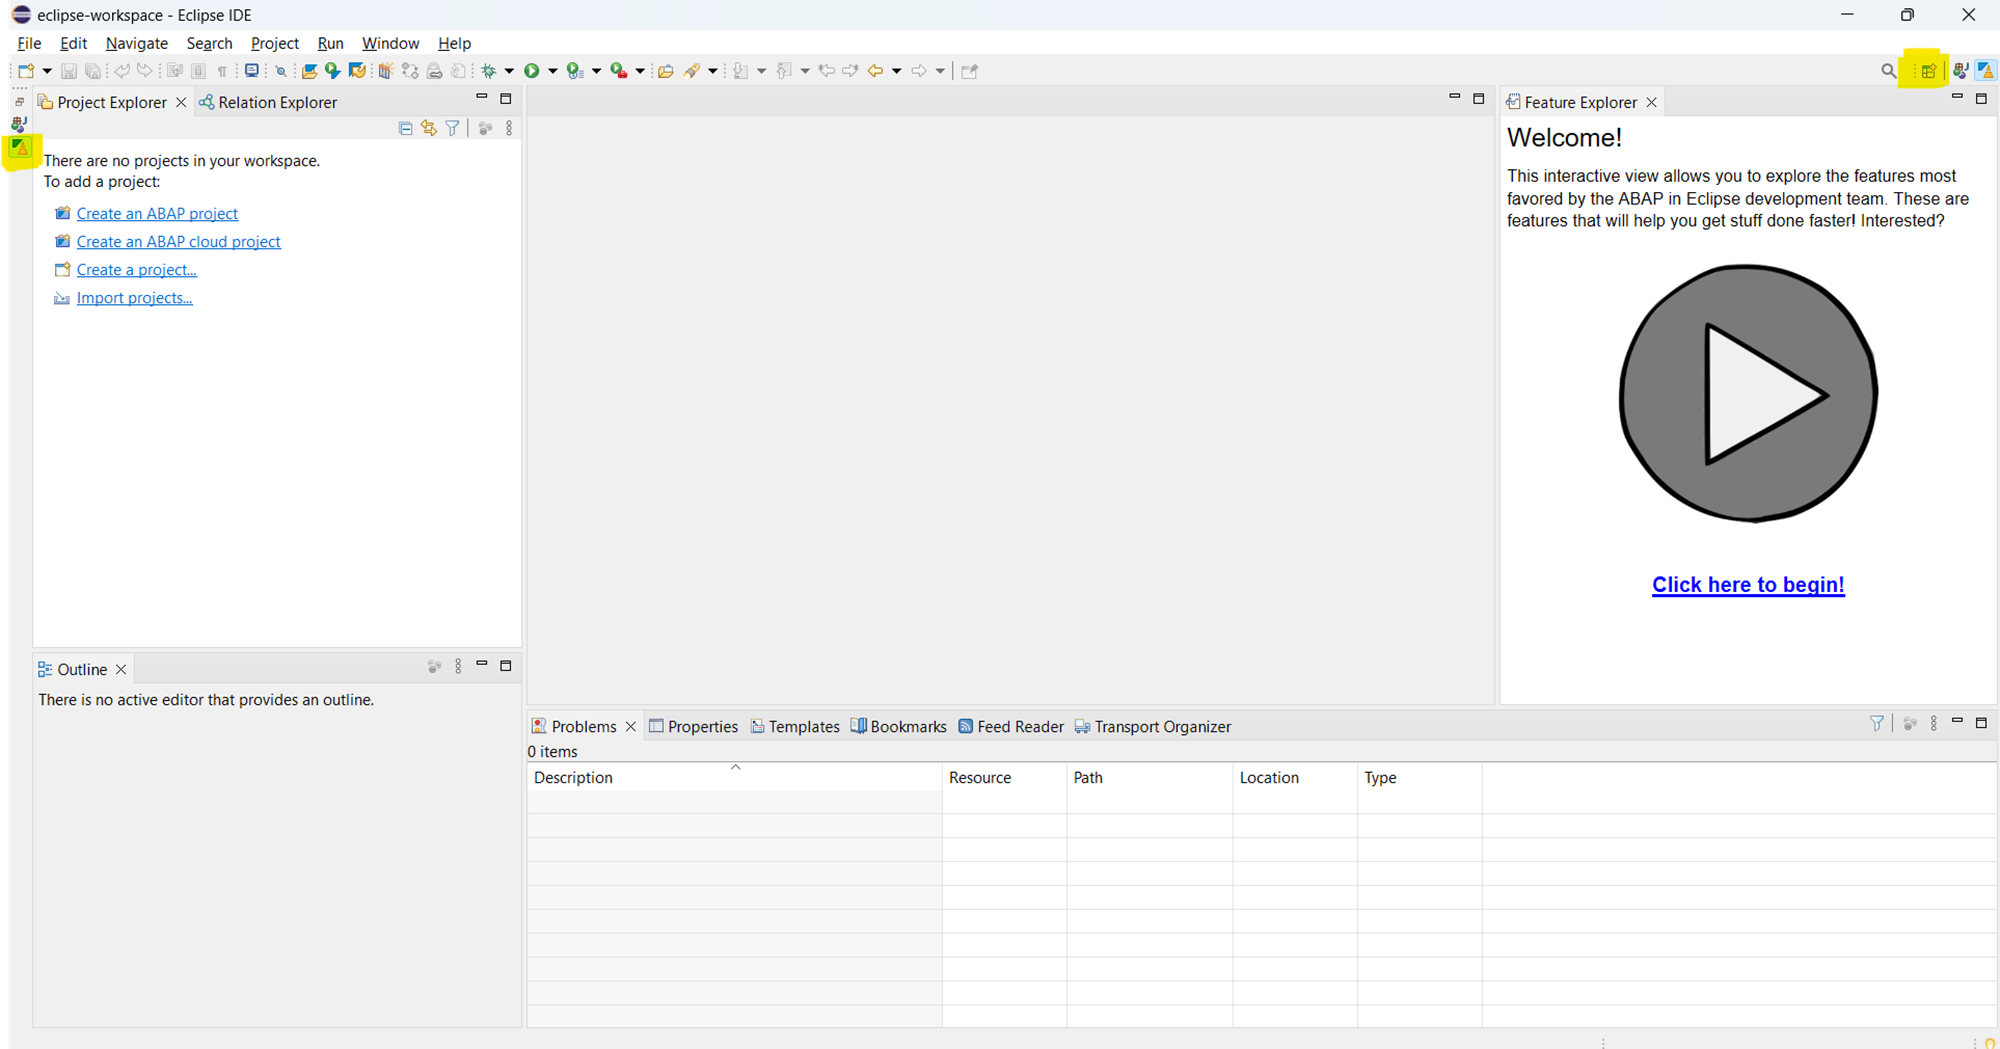Click the Create an ABAP project link
This screenshot has height=1049, width=2000.
pyautogui.click(x=157, y=213)
